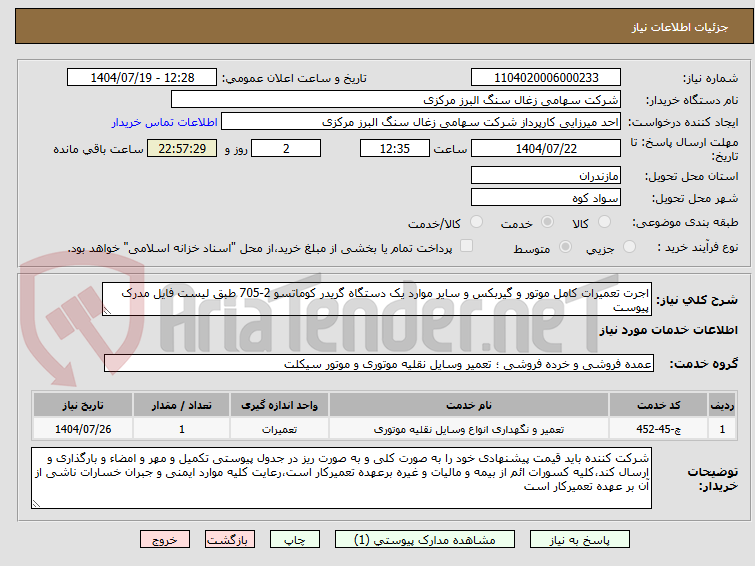This screenshot has height=566, width=755.
Task: Select the کالا/خدمت radio button
Action: click(x=476, y=222)
